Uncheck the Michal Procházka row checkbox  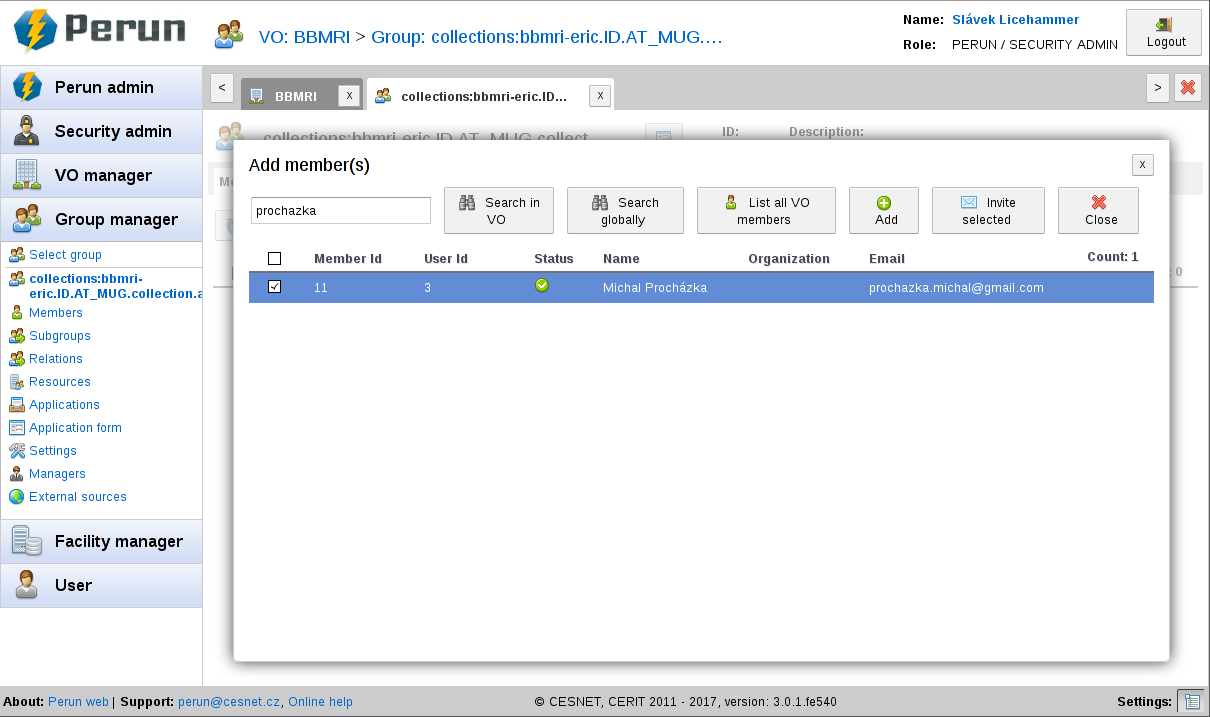275,287
